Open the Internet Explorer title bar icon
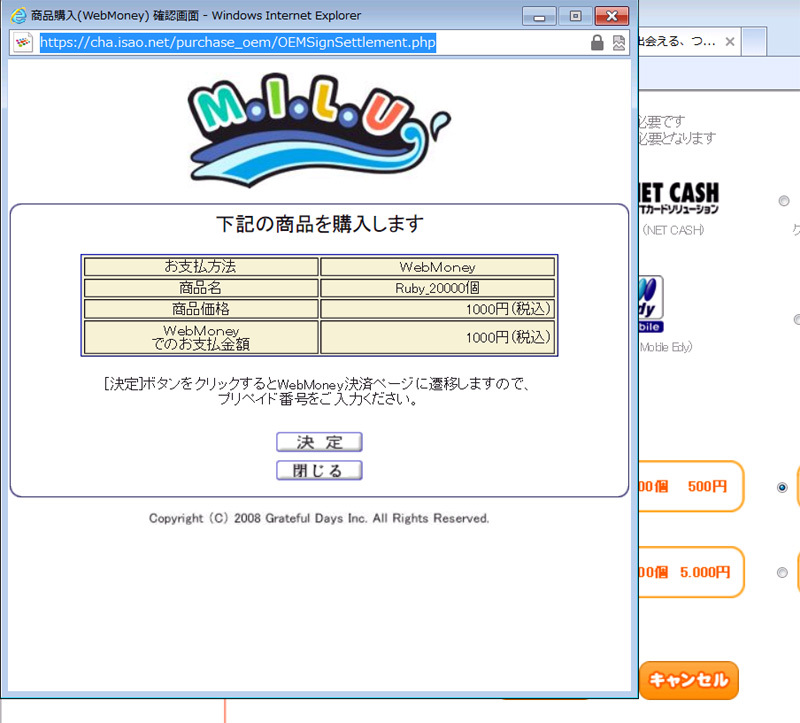The height and width of the screenshot is (723, 800). pyautogui.click(x=17, y=16)
